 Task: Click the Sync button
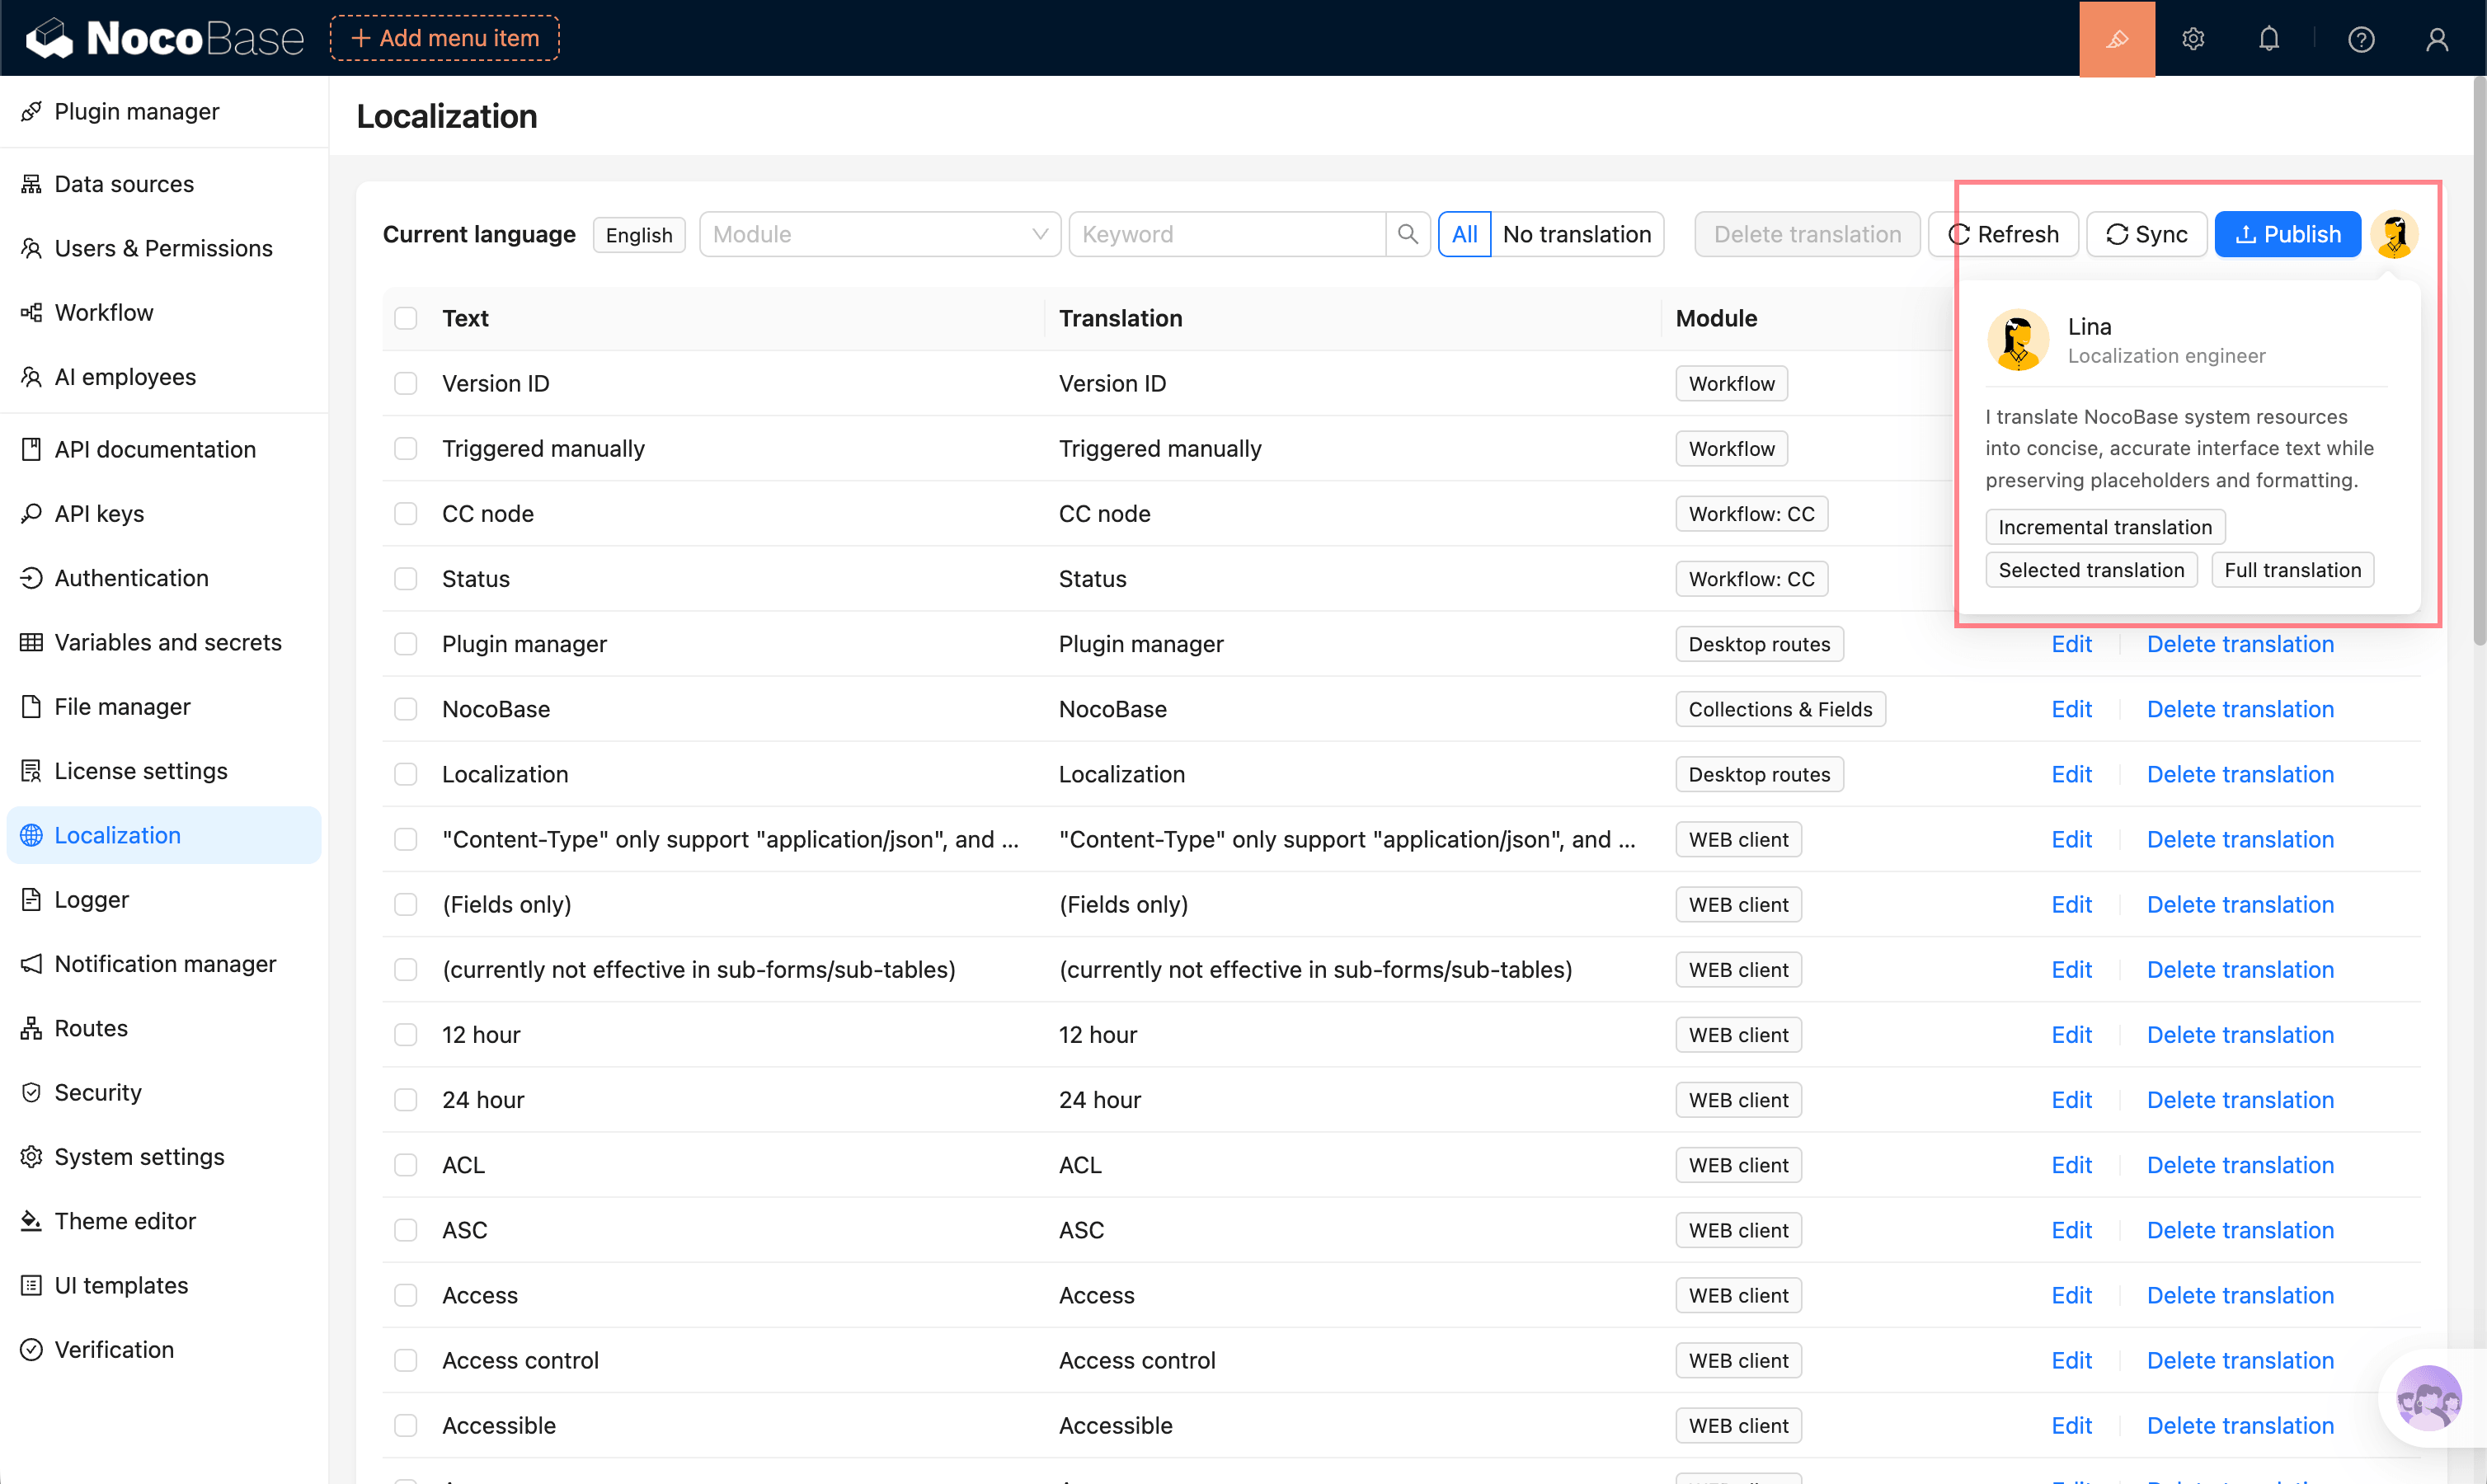[2147, 234]
